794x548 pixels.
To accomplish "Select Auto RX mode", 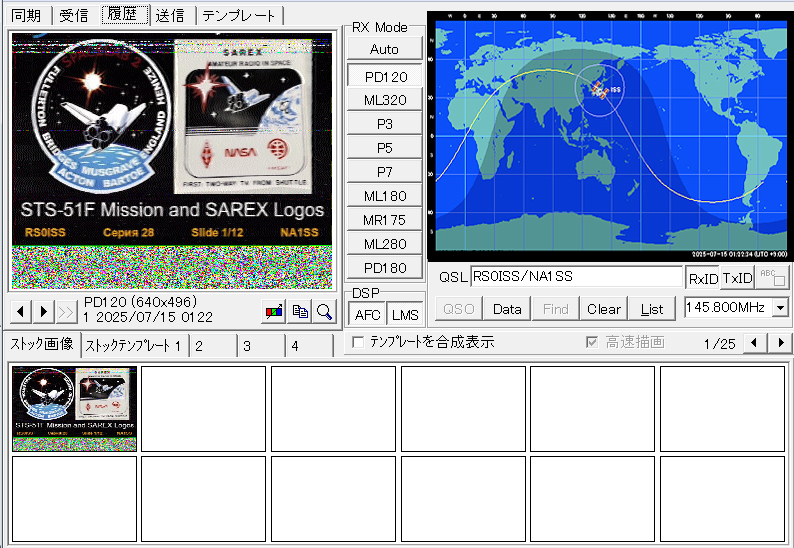I will [384, 49].
